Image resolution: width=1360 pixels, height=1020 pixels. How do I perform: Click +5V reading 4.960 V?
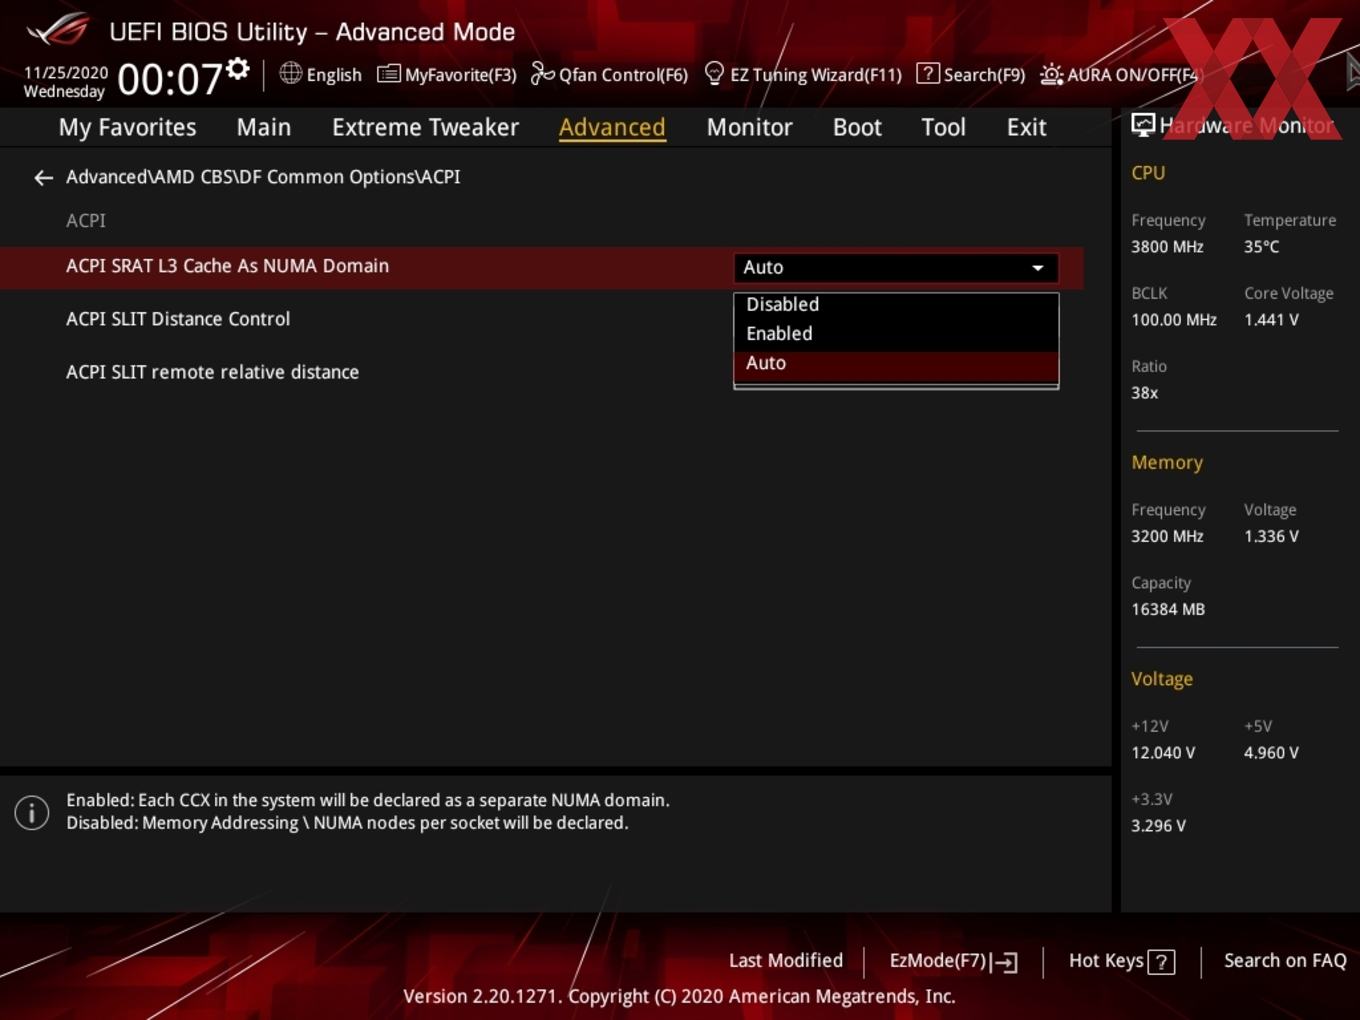(x=1271, y=753)
